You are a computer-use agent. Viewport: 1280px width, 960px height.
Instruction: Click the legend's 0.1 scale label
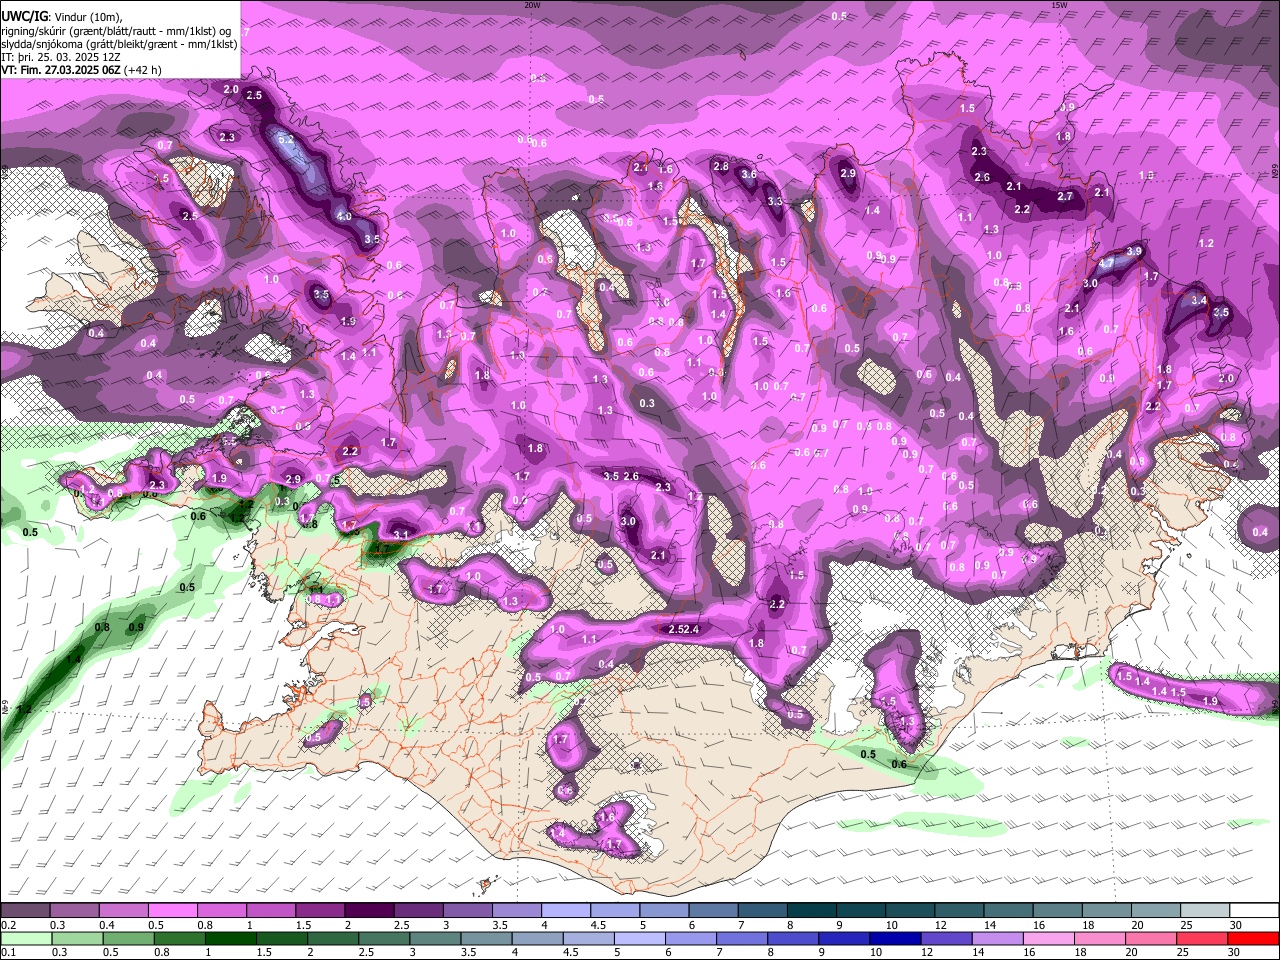pos(8,953)
